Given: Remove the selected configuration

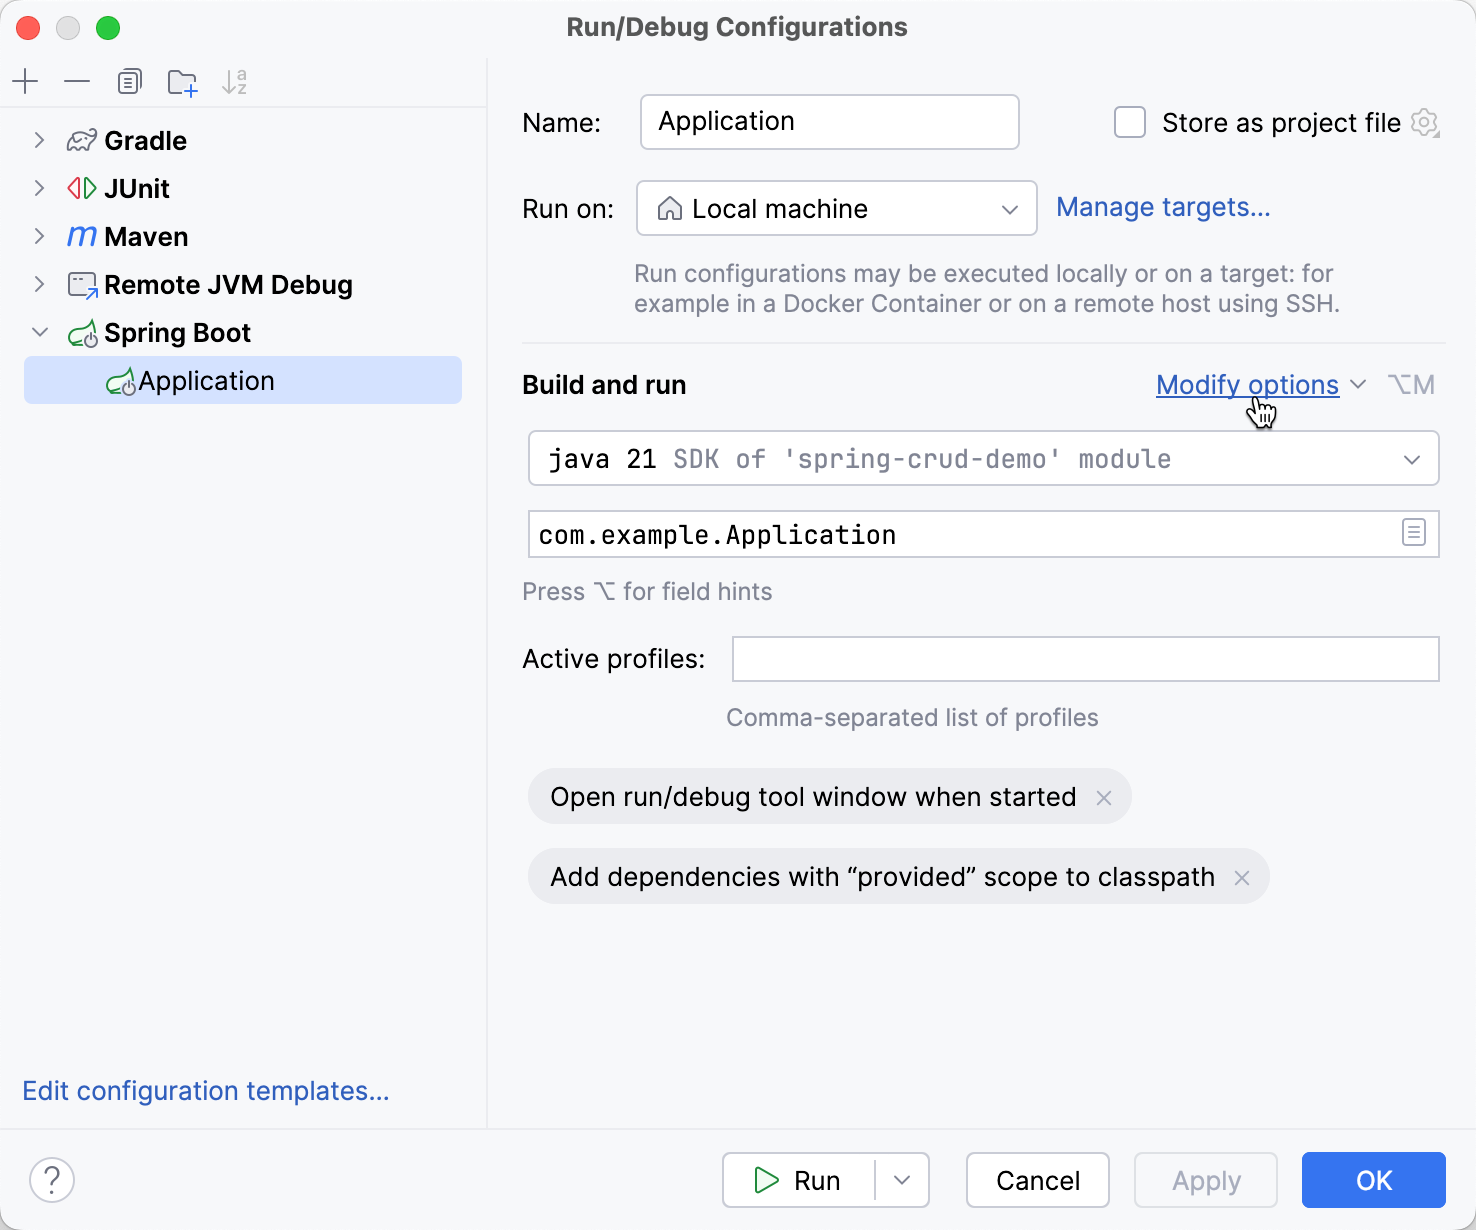Looking at the screenshot, I should tap(77, 81).
